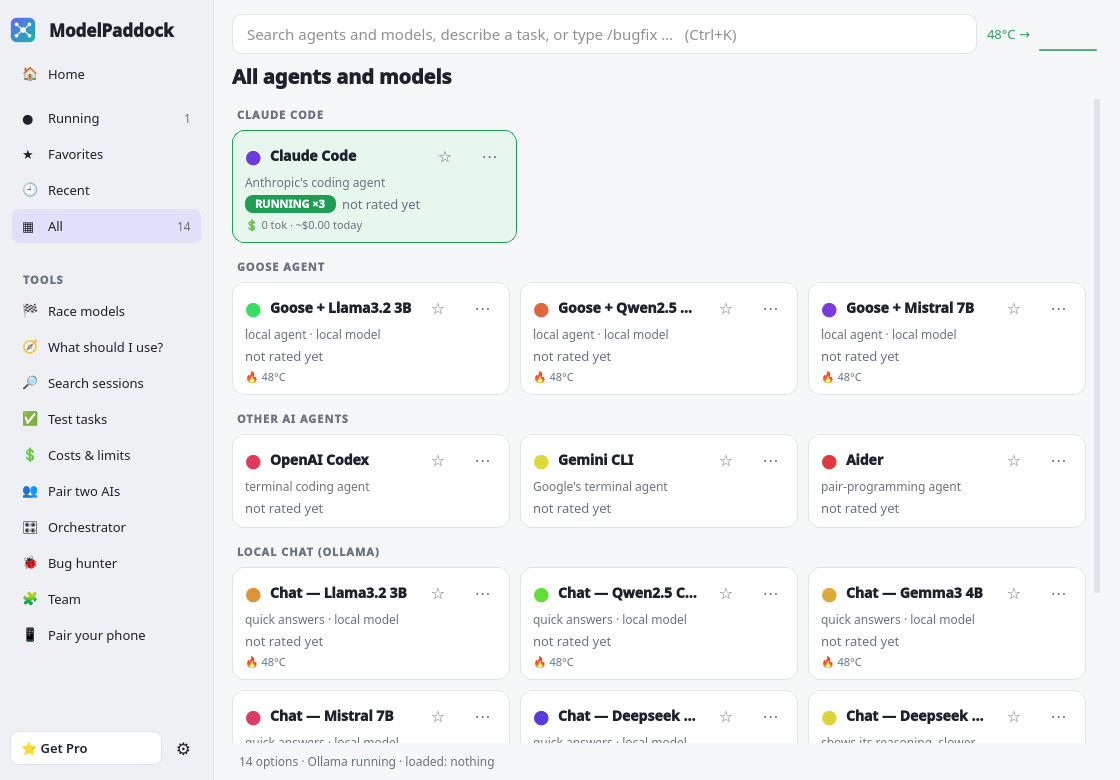Click the Get Pro button

(x=86, y=748)
